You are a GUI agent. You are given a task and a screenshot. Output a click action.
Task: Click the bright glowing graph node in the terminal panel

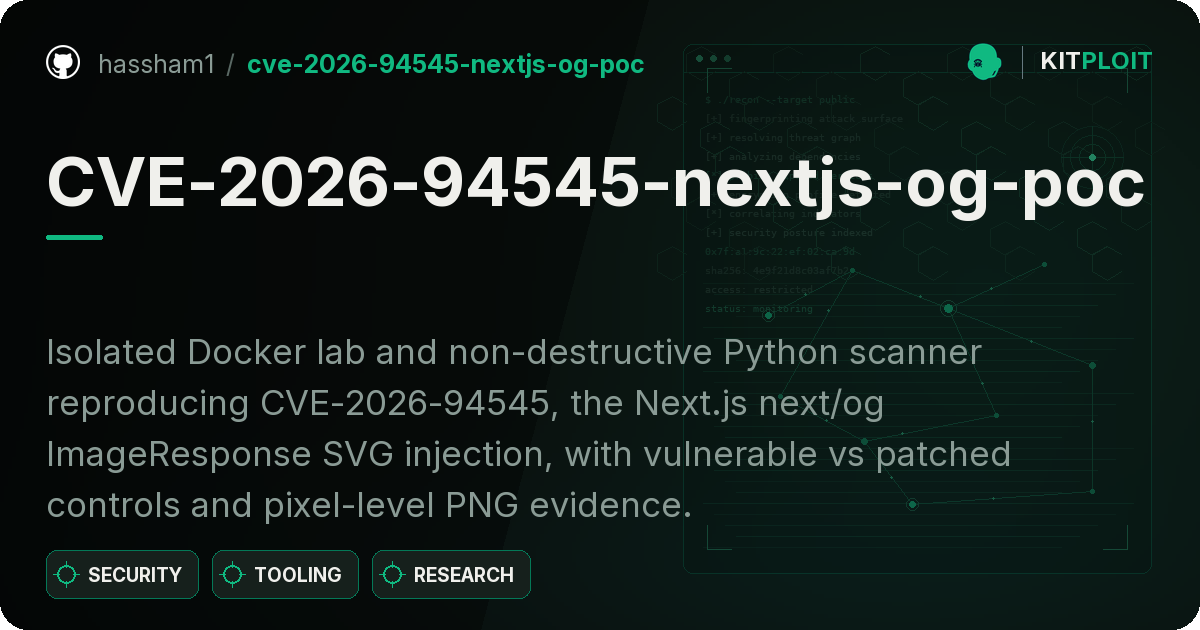click(x=948, y=309)
